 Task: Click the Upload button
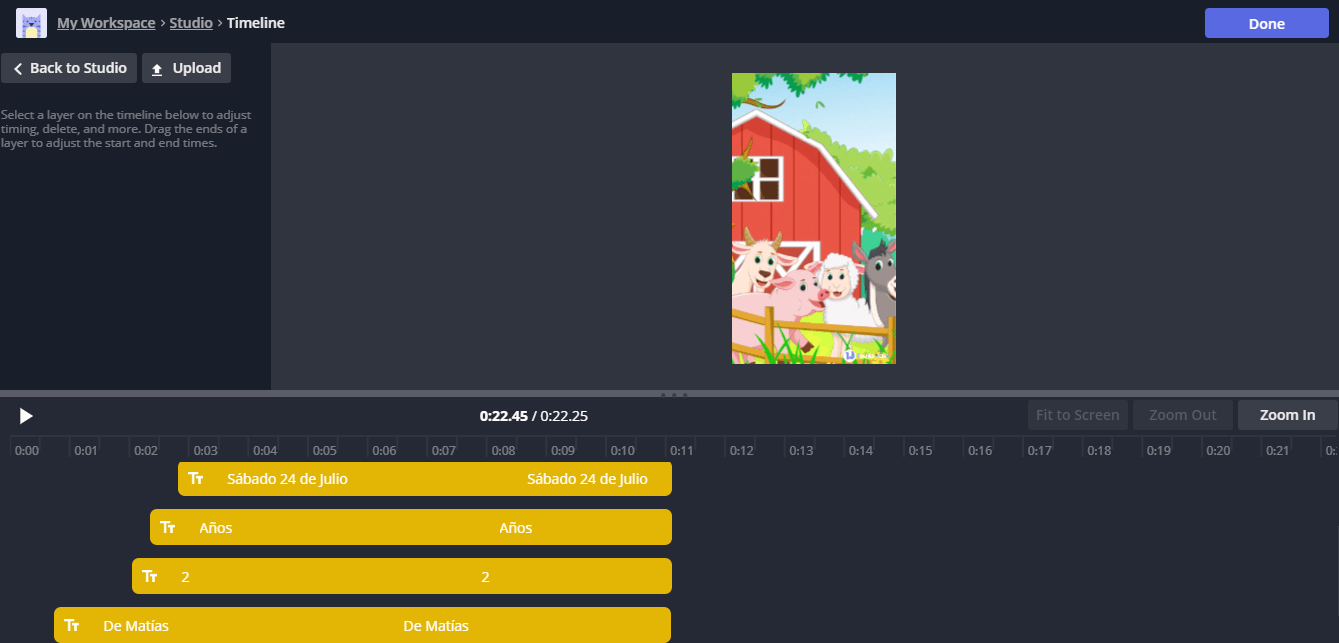tap(186, 68)
